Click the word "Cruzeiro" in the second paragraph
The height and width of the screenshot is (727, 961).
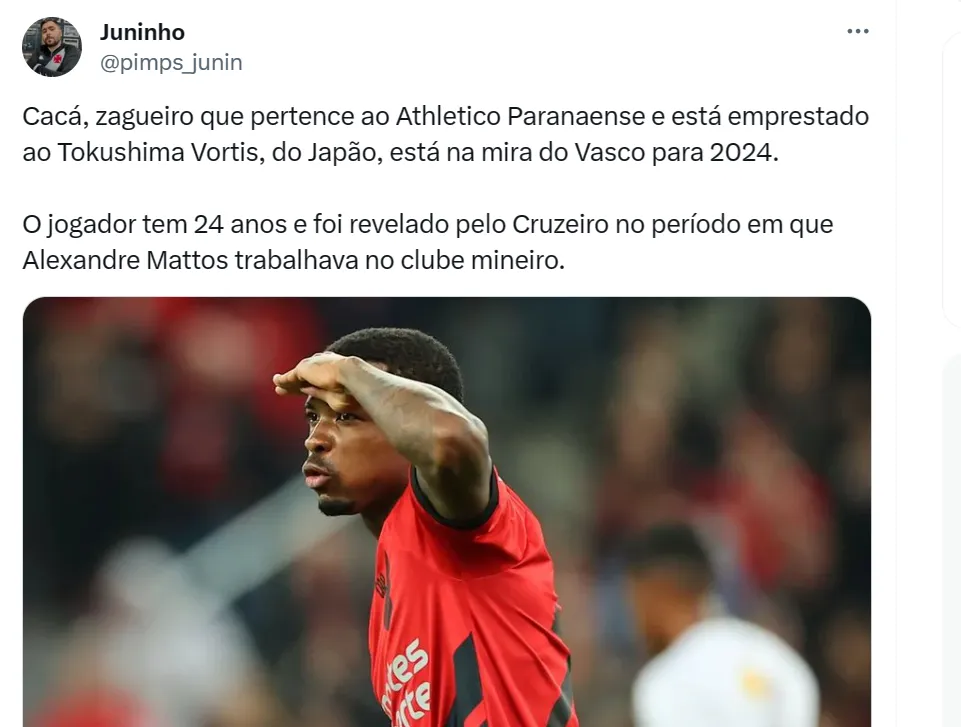(x=560, y=224)
